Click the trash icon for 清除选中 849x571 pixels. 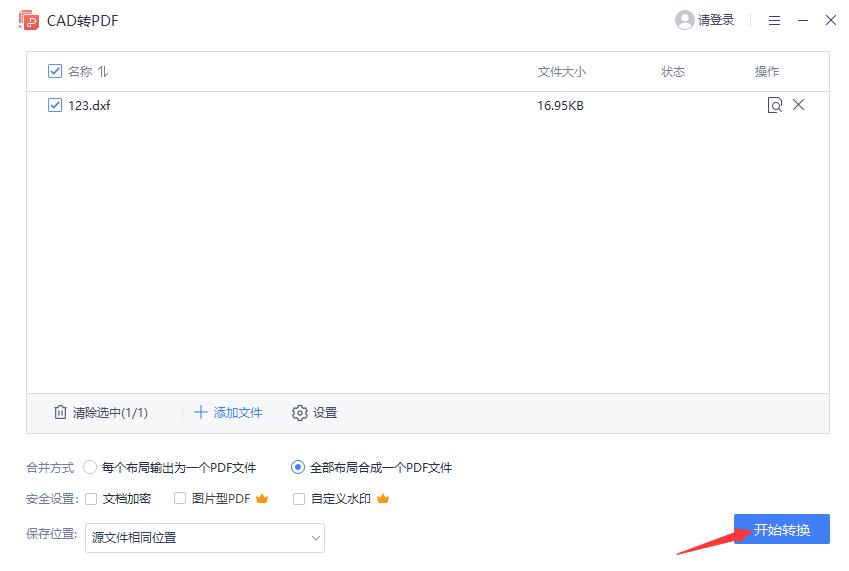(x=60, y=412)
